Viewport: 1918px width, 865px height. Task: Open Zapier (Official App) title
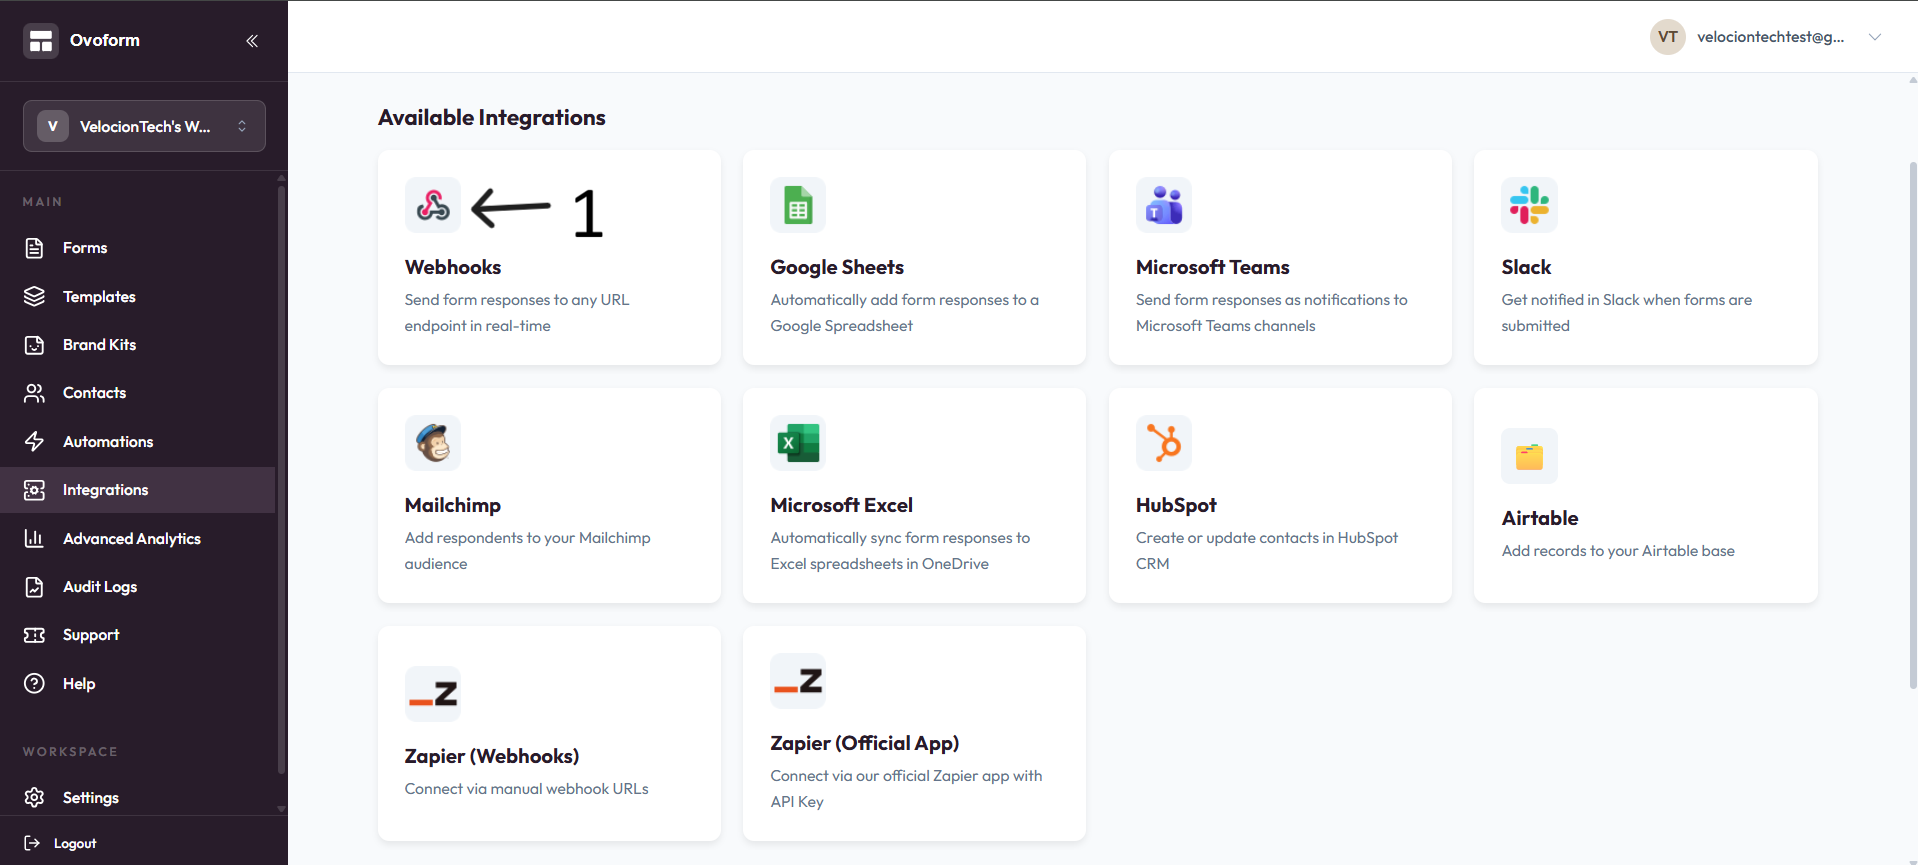[865, 743]
